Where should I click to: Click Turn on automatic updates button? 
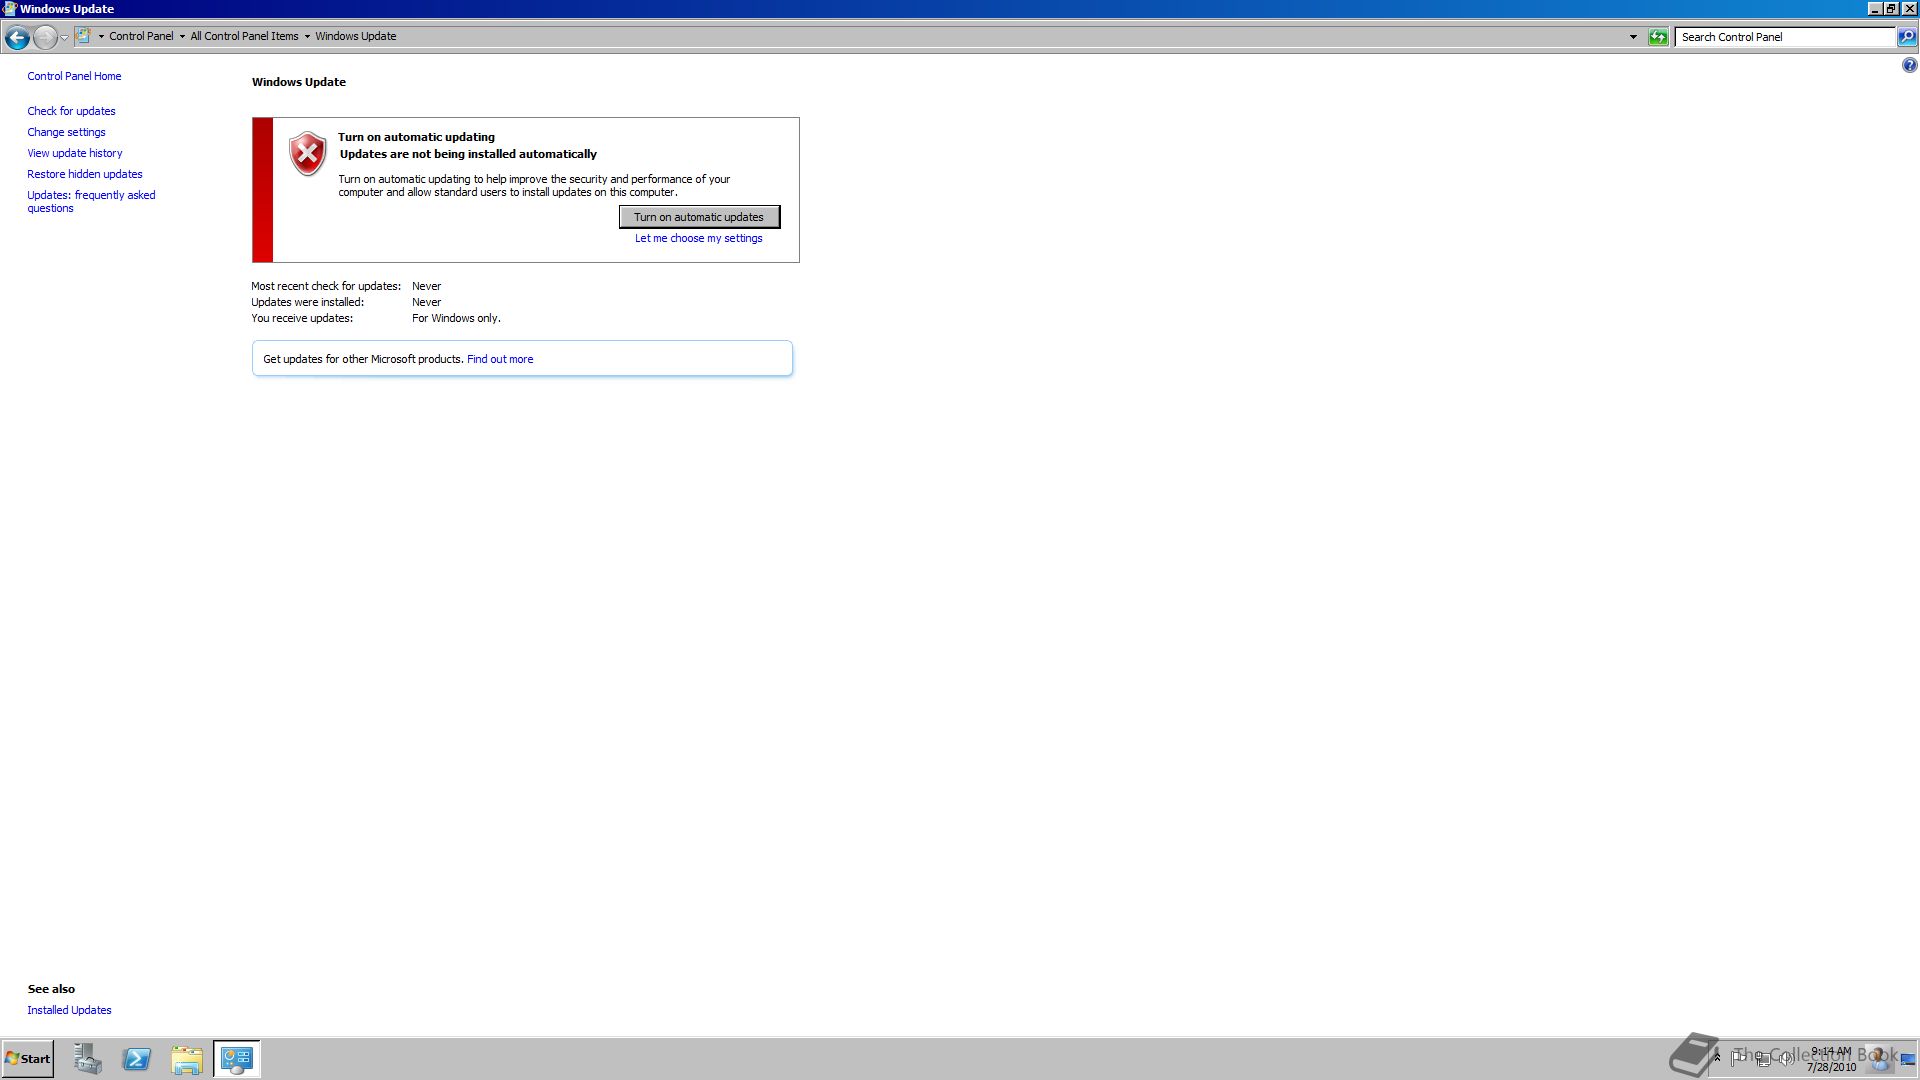point(699,217)
